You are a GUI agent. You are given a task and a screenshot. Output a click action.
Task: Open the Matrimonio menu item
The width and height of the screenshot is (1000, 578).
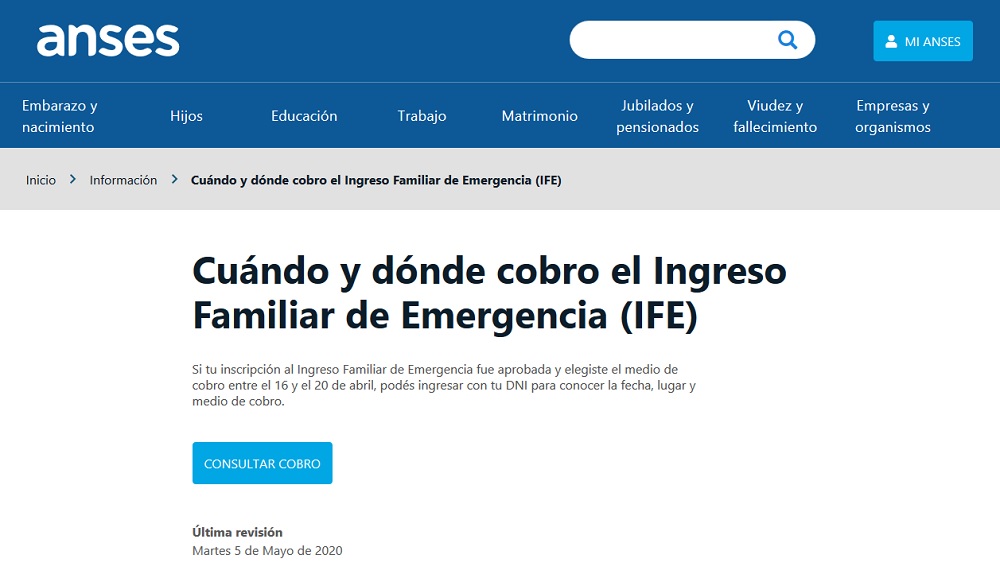click(539, 116)
